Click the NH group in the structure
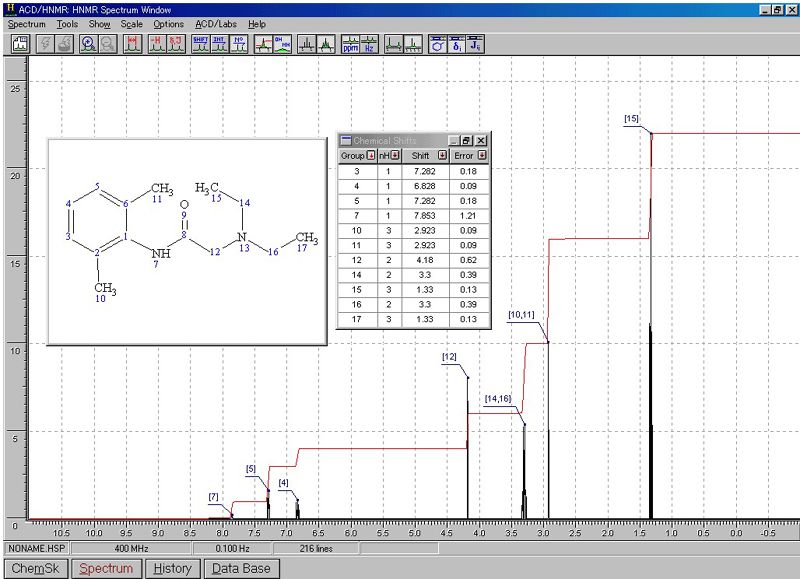The image size is (800, 579). (x=161, y=253)
